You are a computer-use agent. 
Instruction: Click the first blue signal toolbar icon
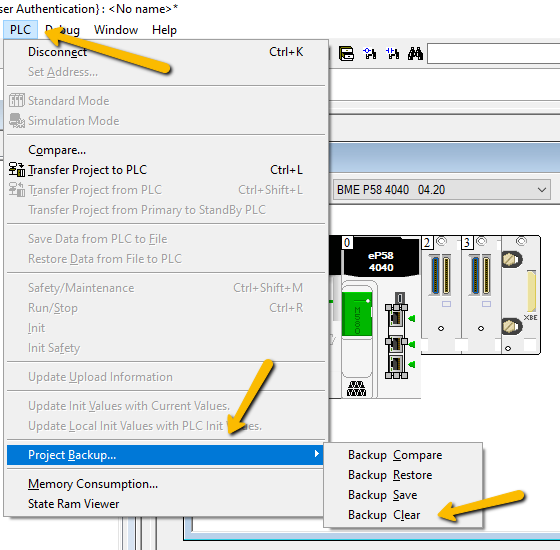pyautogui.click(x=370, y=54)
